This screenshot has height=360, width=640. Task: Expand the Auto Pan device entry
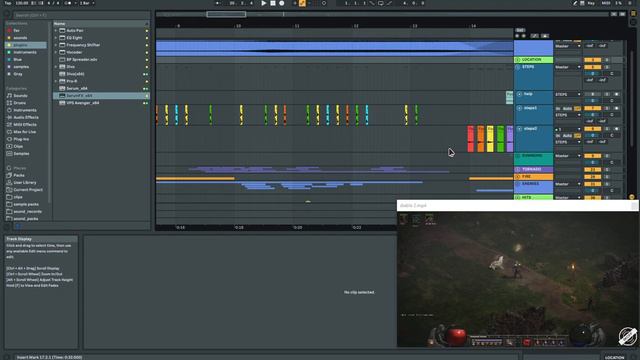point(56,31)
